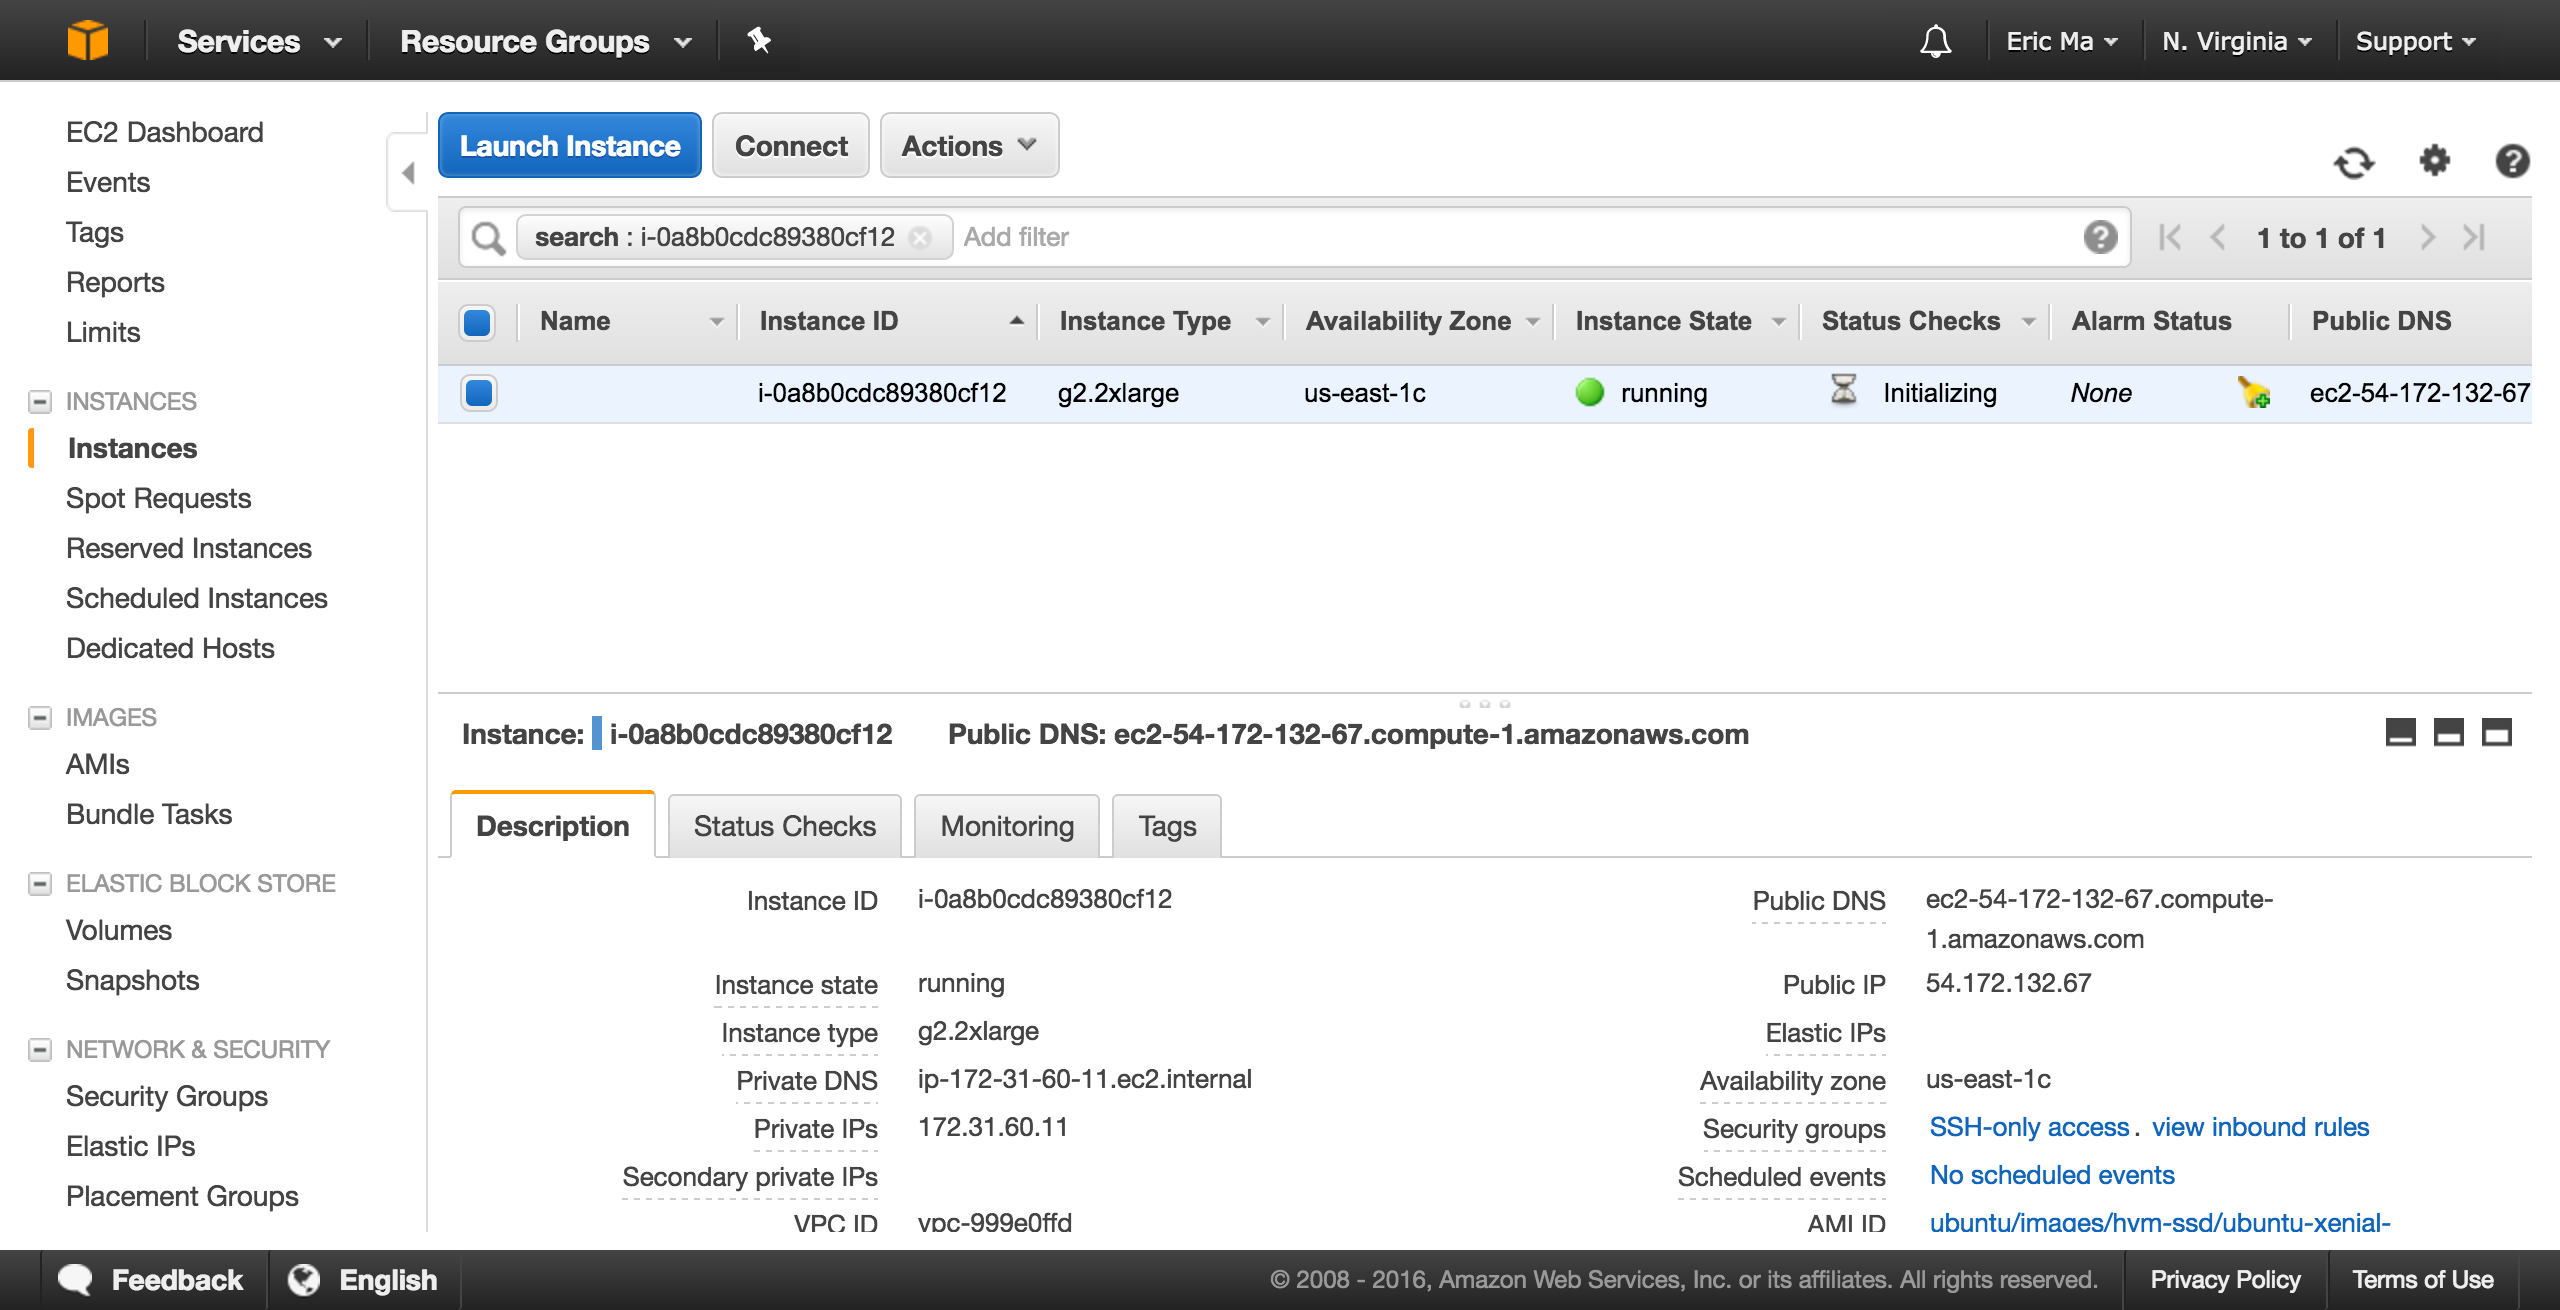
Task: Click the second panel resize icon
Action: point(2448,732)
